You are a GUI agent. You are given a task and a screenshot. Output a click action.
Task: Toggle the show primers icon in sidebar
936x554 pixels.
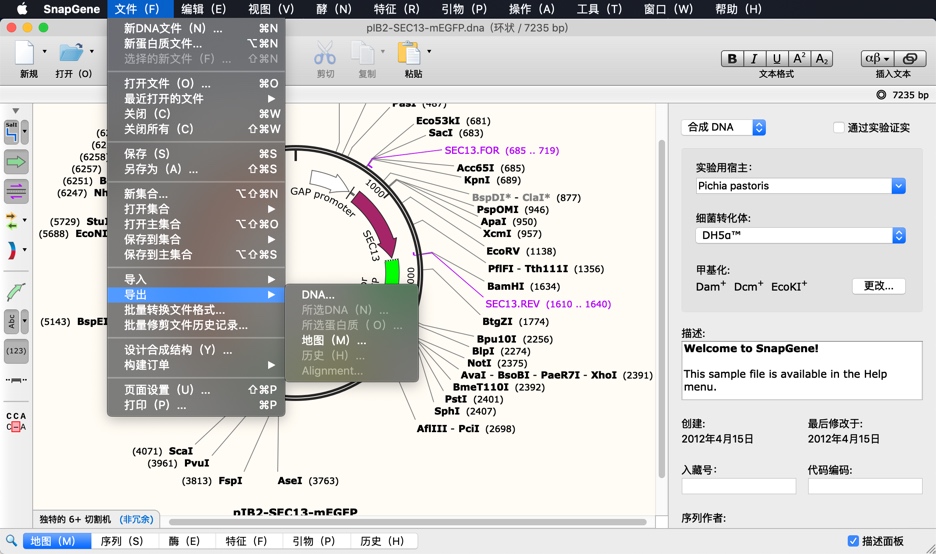(17, 191)
